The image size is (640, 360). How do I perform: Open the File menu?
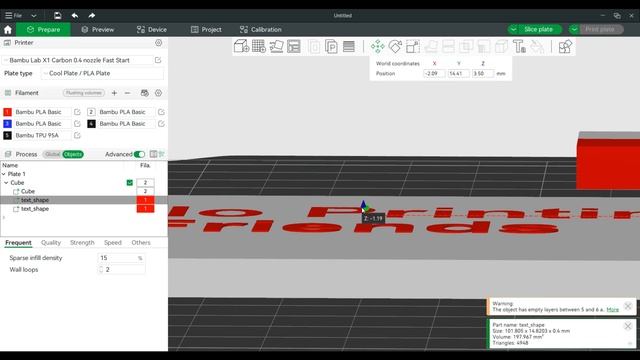point(13,16)
